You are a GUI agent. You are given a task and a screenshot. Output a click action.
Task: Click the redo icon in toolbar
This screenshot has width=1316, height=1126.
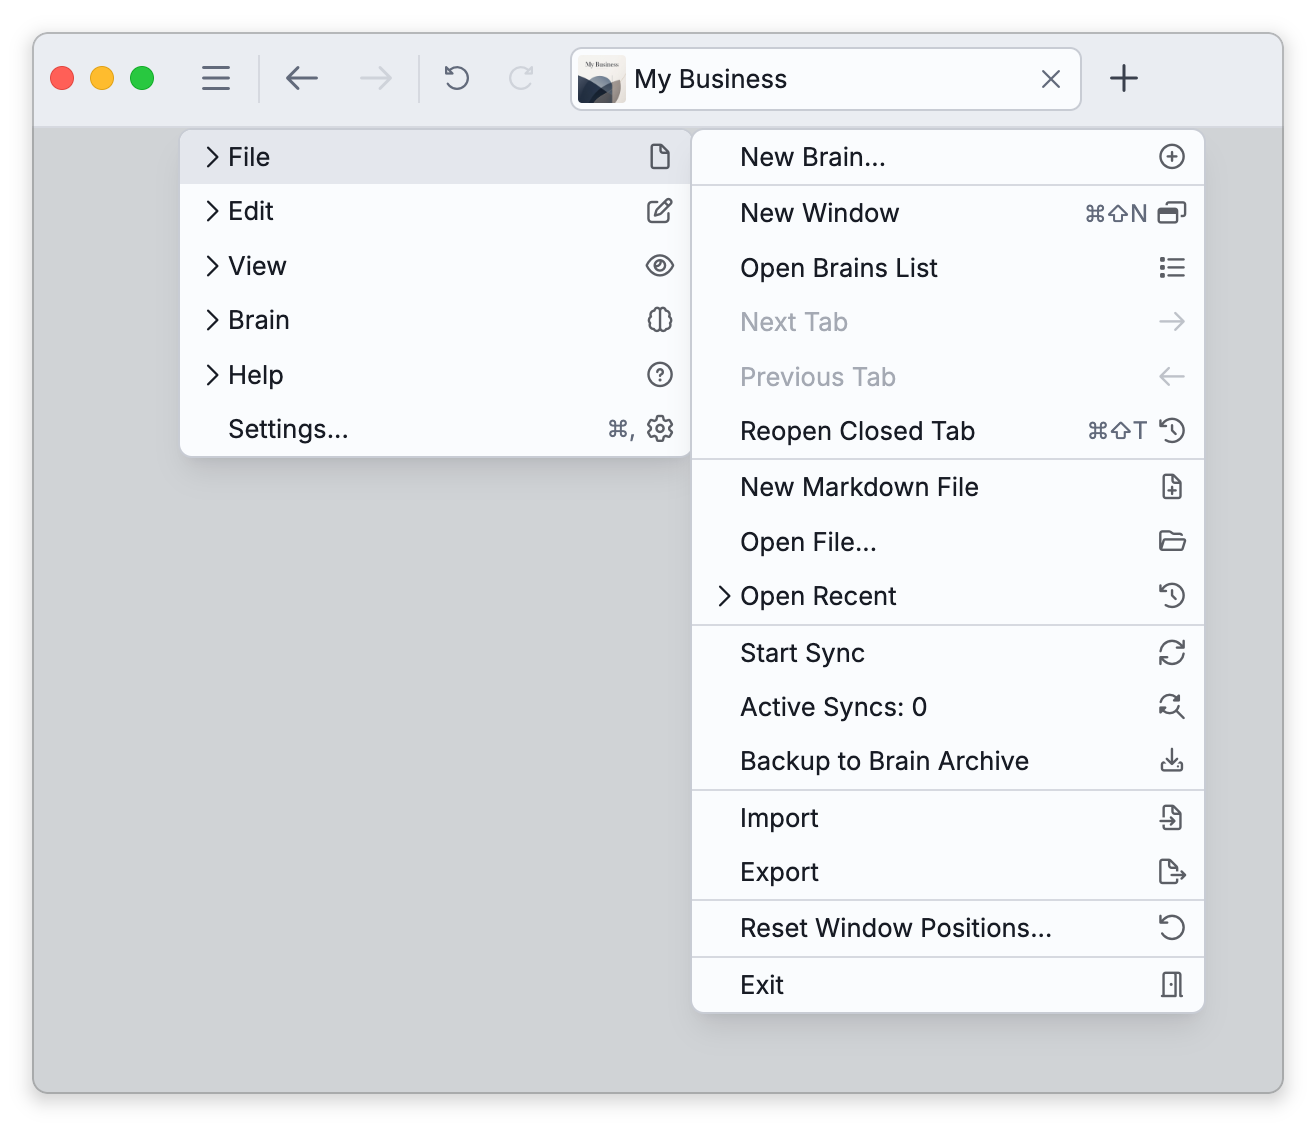[x=521, y=78]
